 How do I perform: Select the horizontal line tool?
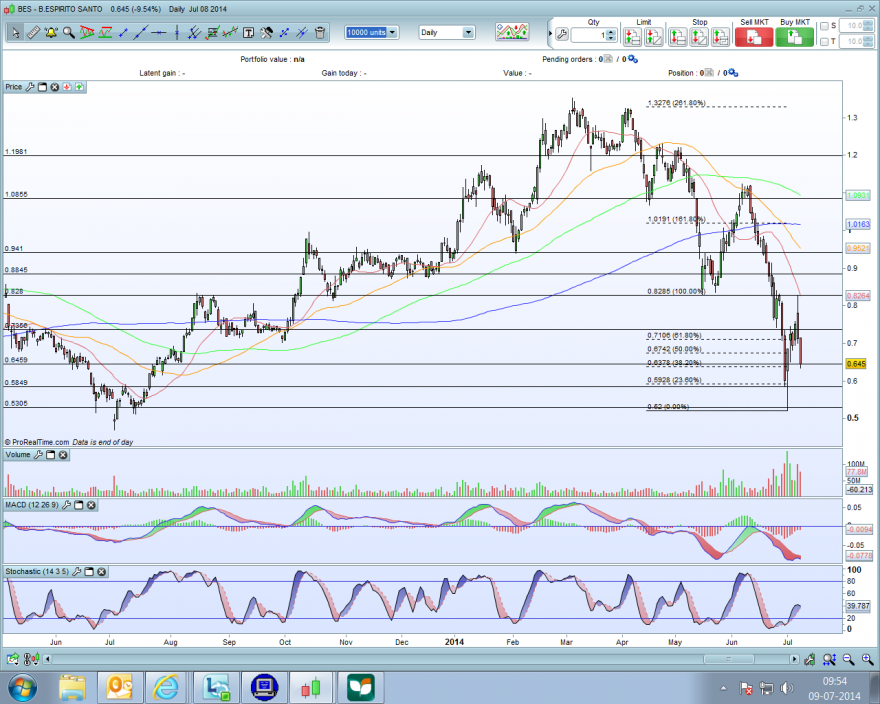click(159, 33)
